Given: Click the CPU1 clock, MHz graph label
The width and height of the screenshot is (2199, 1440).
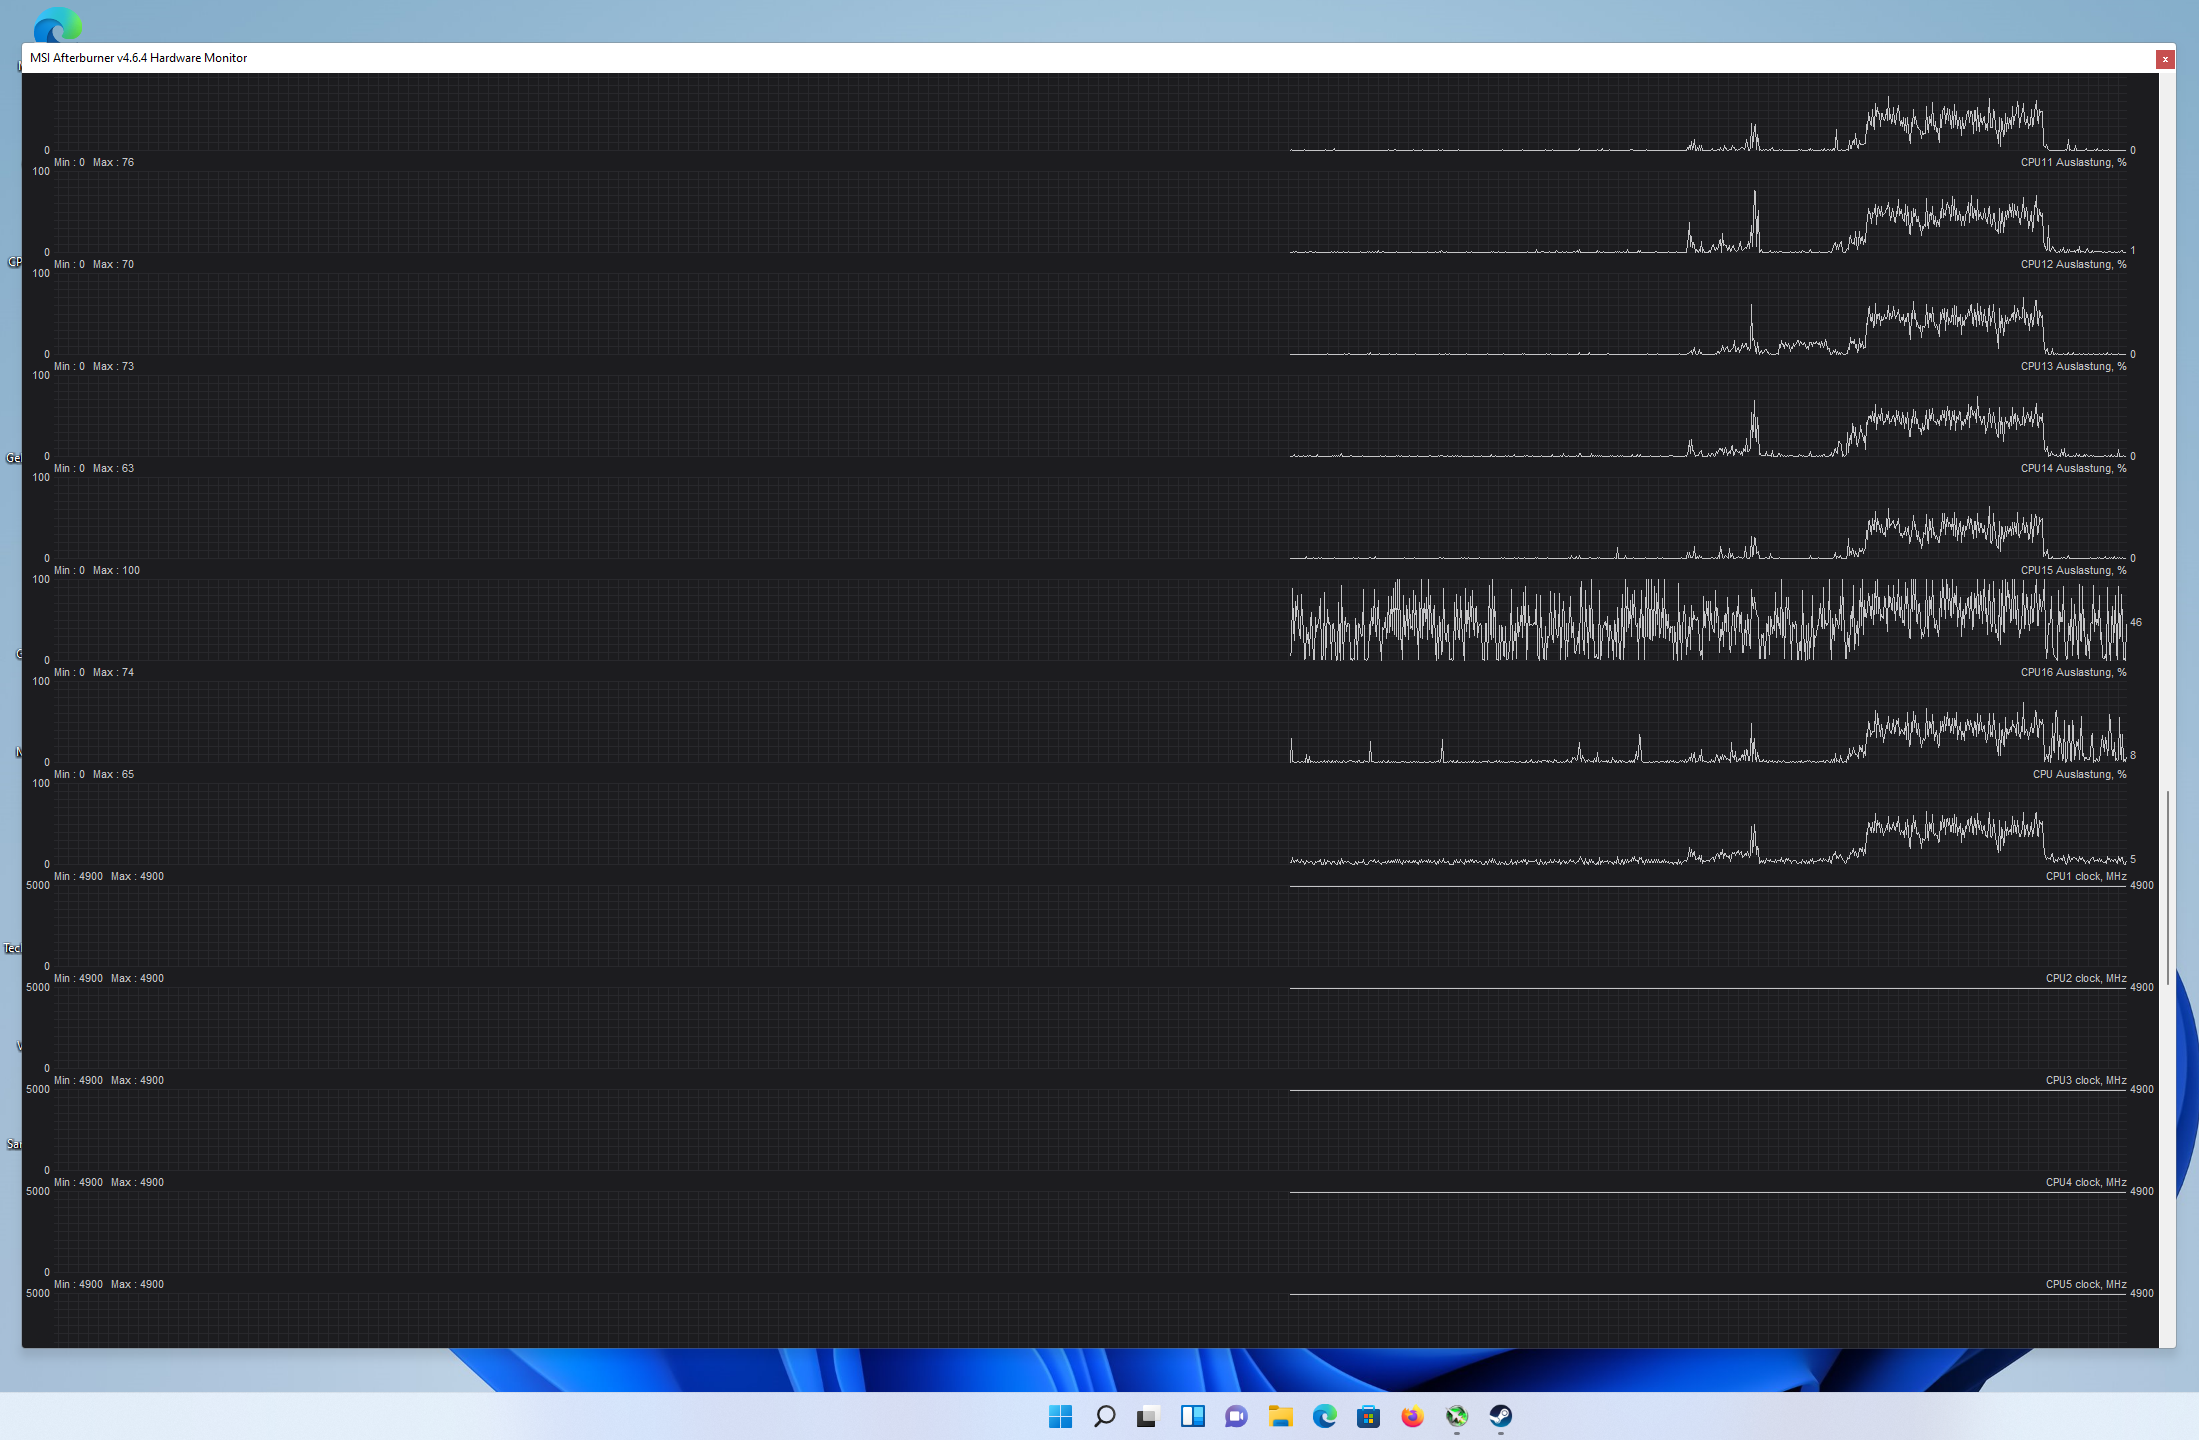Looking at the screenshot, I should pyautogui.click(x=2085, y=876).
